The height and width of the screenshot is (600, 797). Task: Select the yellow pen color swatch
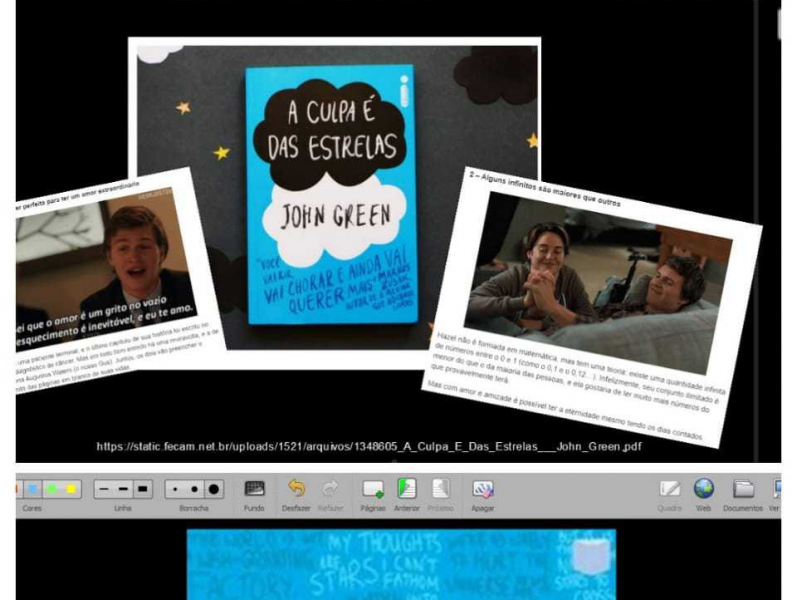coord(71,489)
